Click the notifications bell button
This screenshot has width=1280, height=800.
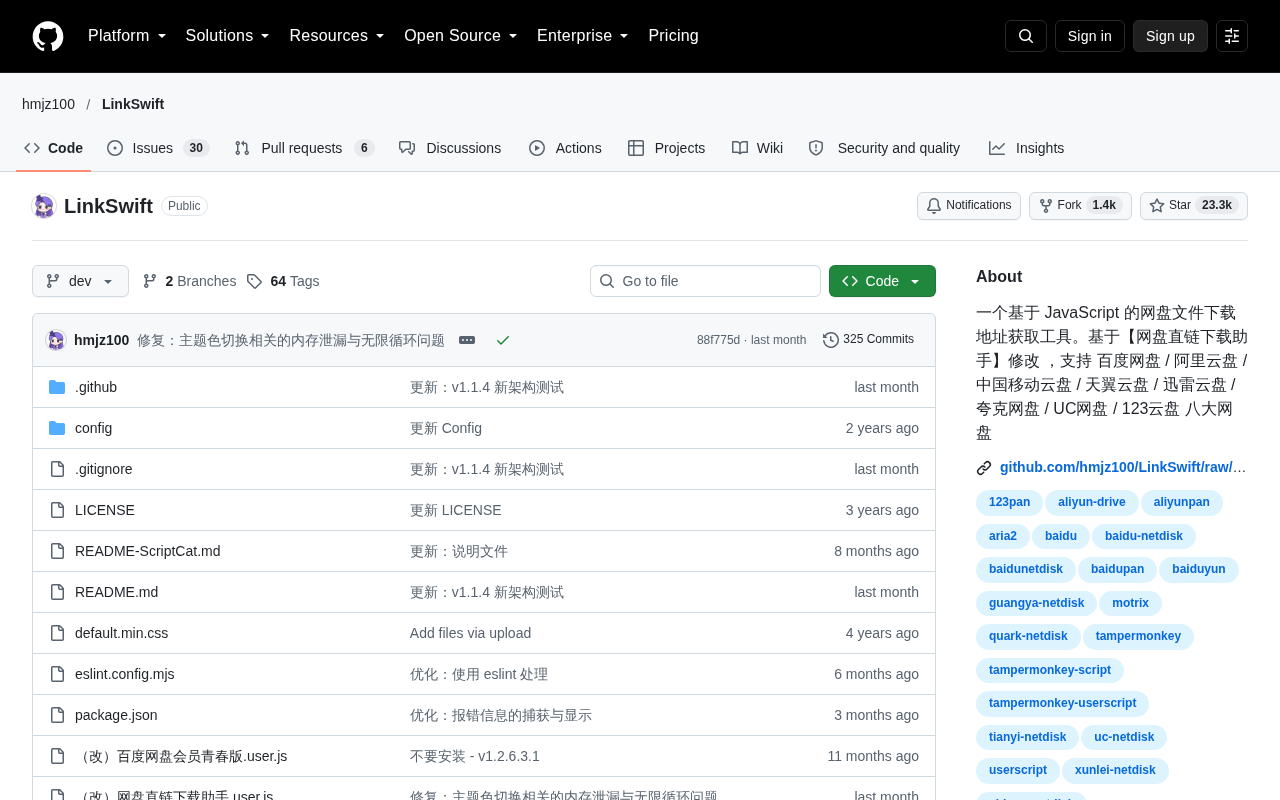pyautogui.click(x=969, y=206)
